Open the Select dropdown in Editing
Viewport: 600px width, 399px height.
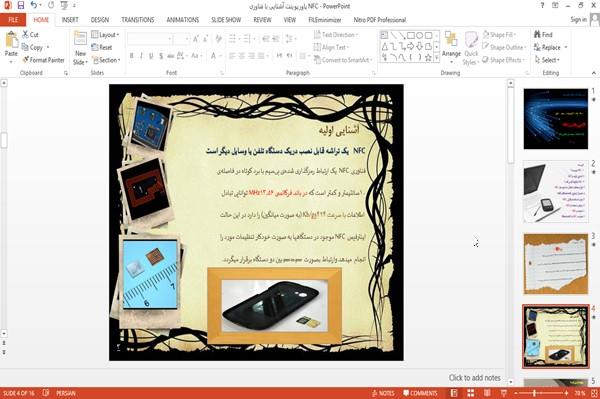pyautogui.click(x=547, y=60)
